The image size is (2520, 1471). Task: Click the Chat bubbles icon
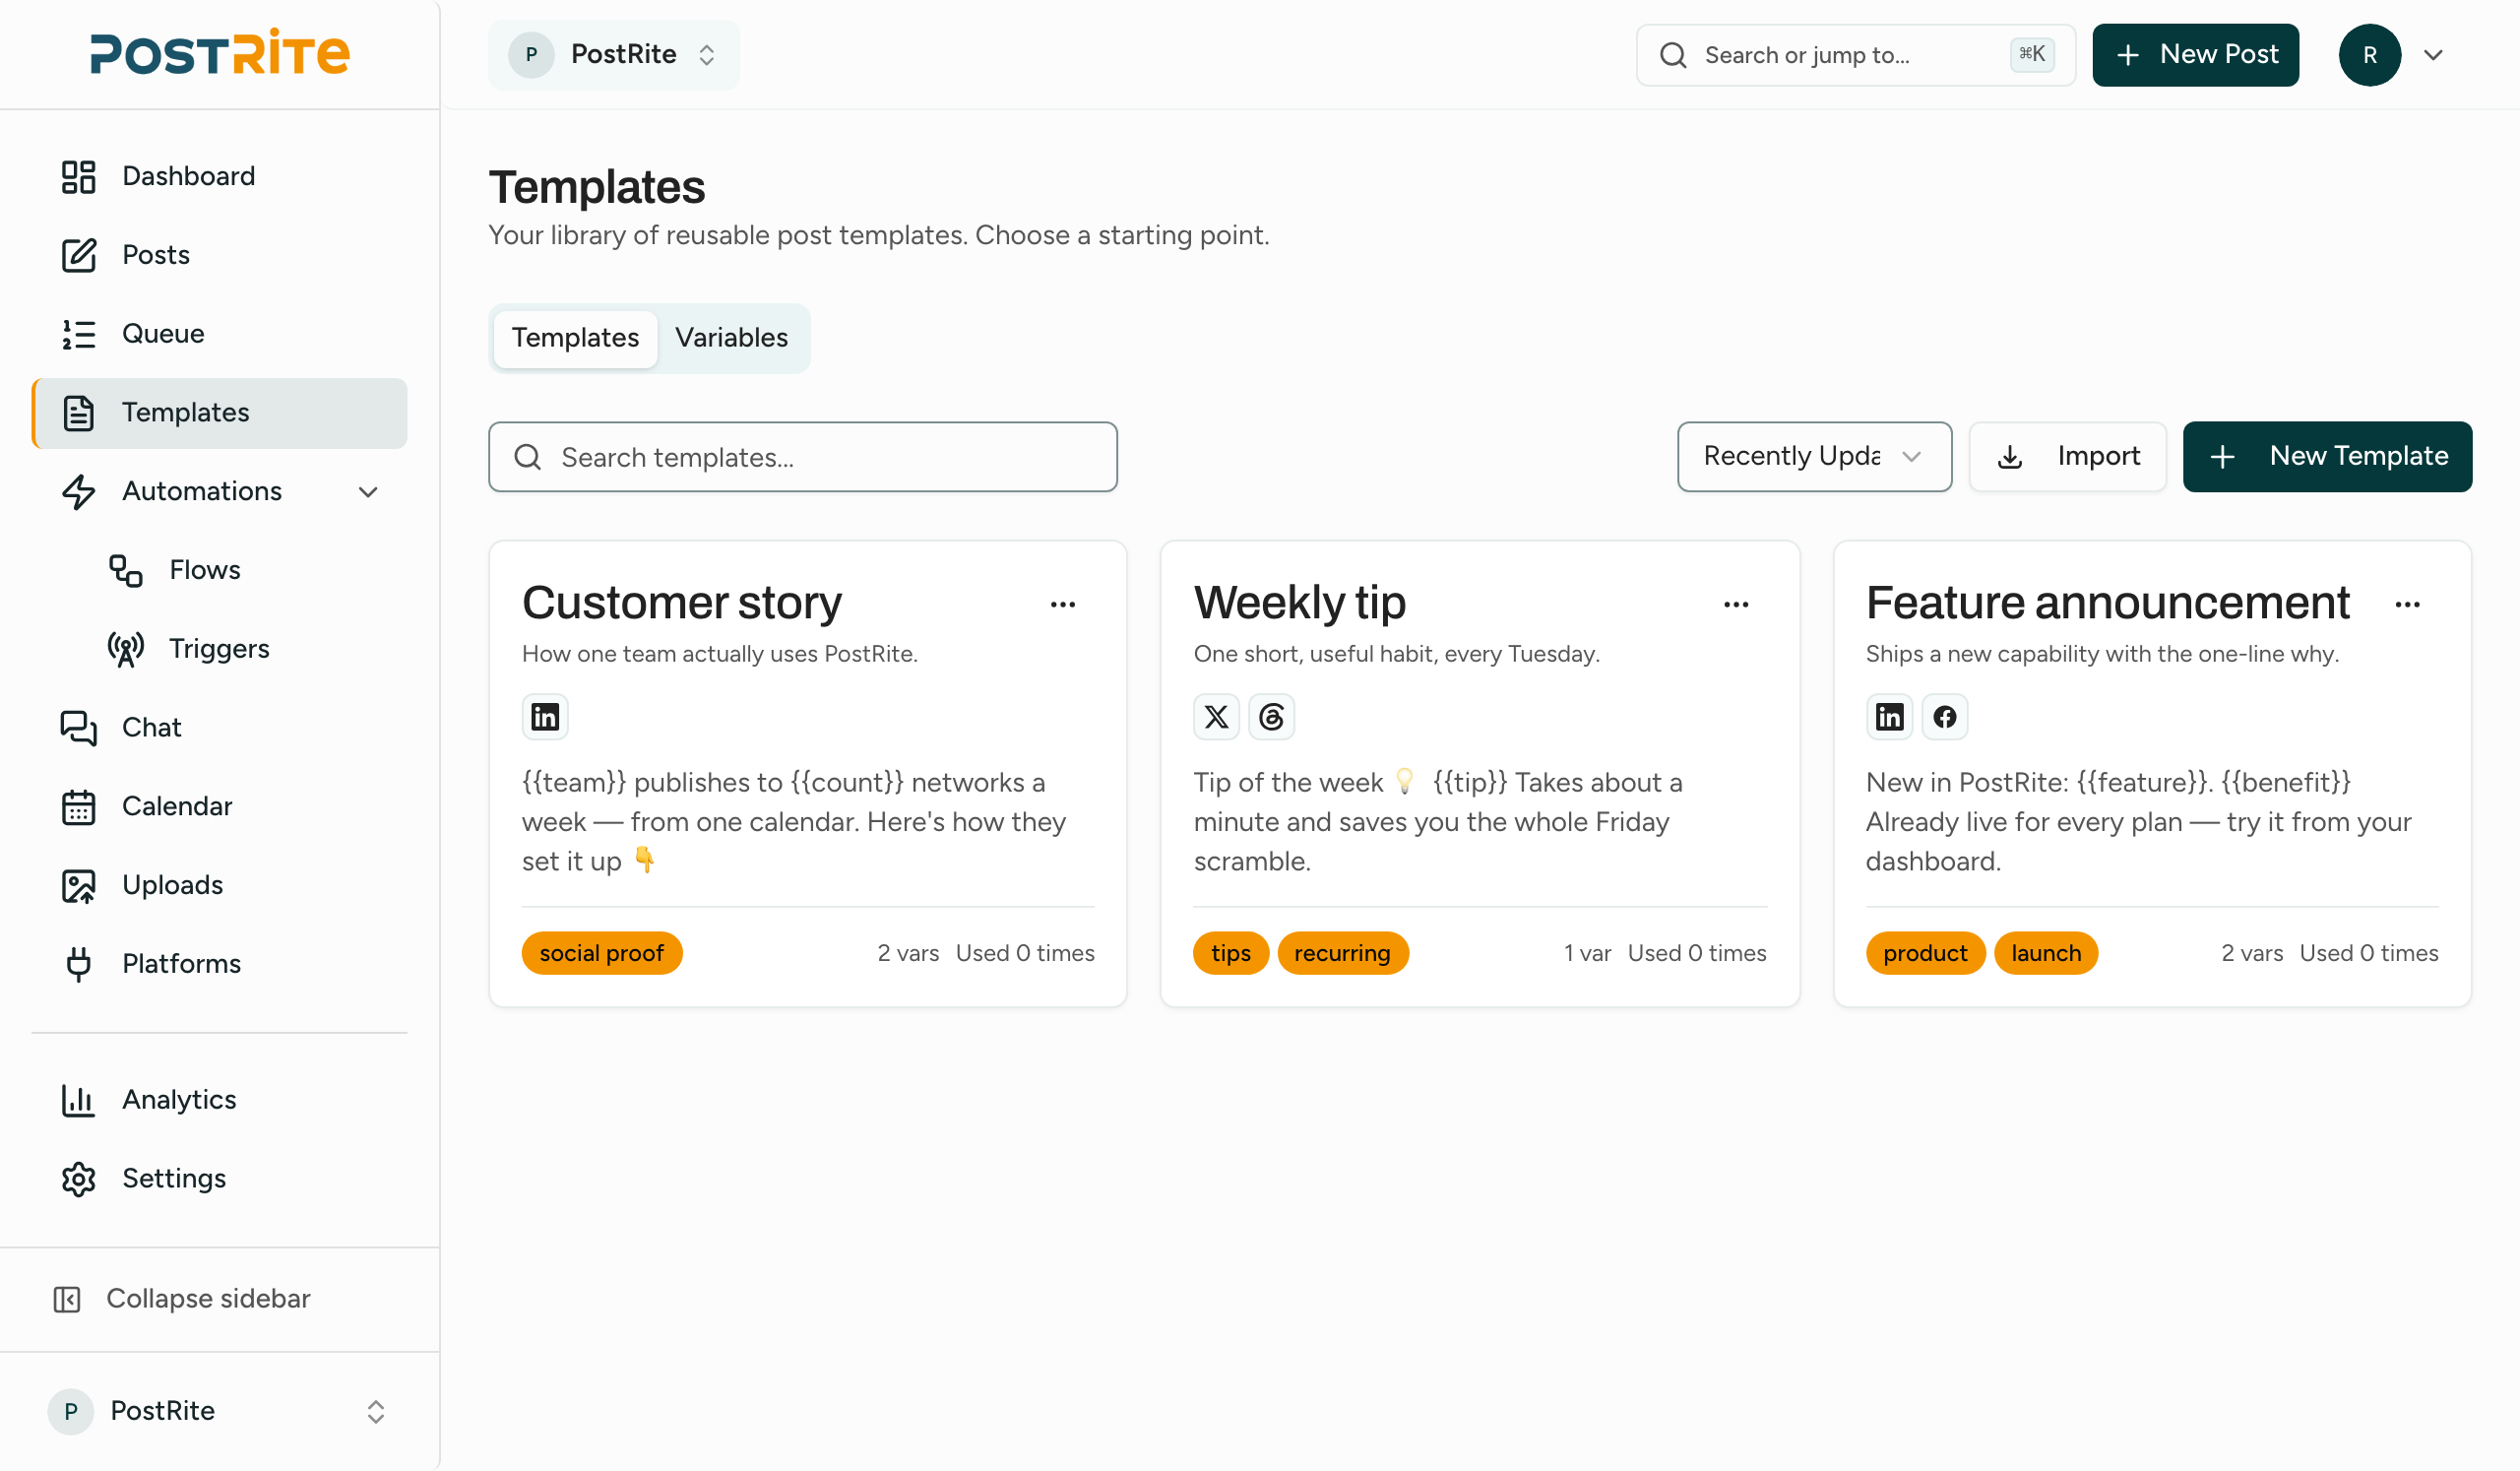coord(78,728)
